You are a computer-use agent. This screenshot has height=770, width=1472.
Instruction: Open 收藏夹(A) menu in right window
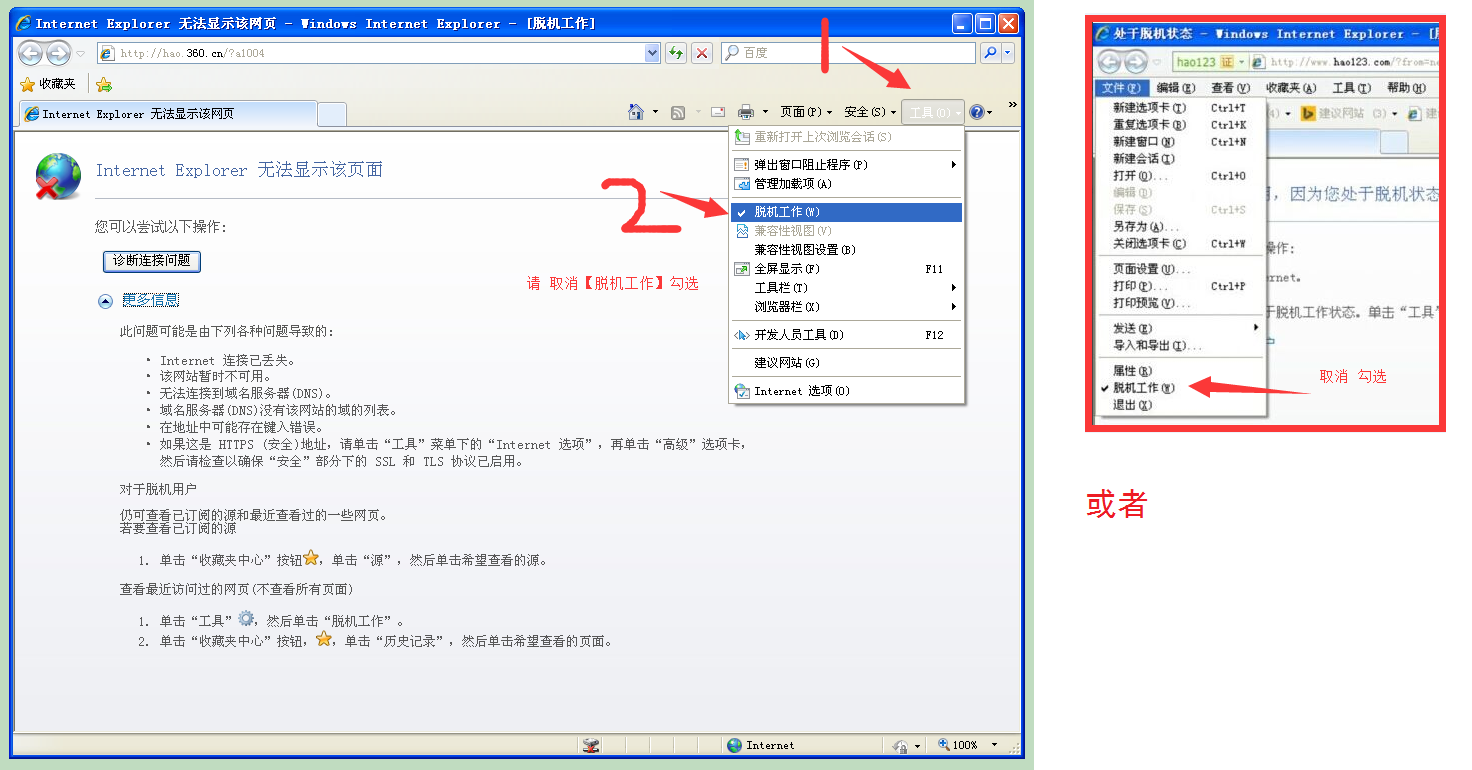click(1291, 88)
